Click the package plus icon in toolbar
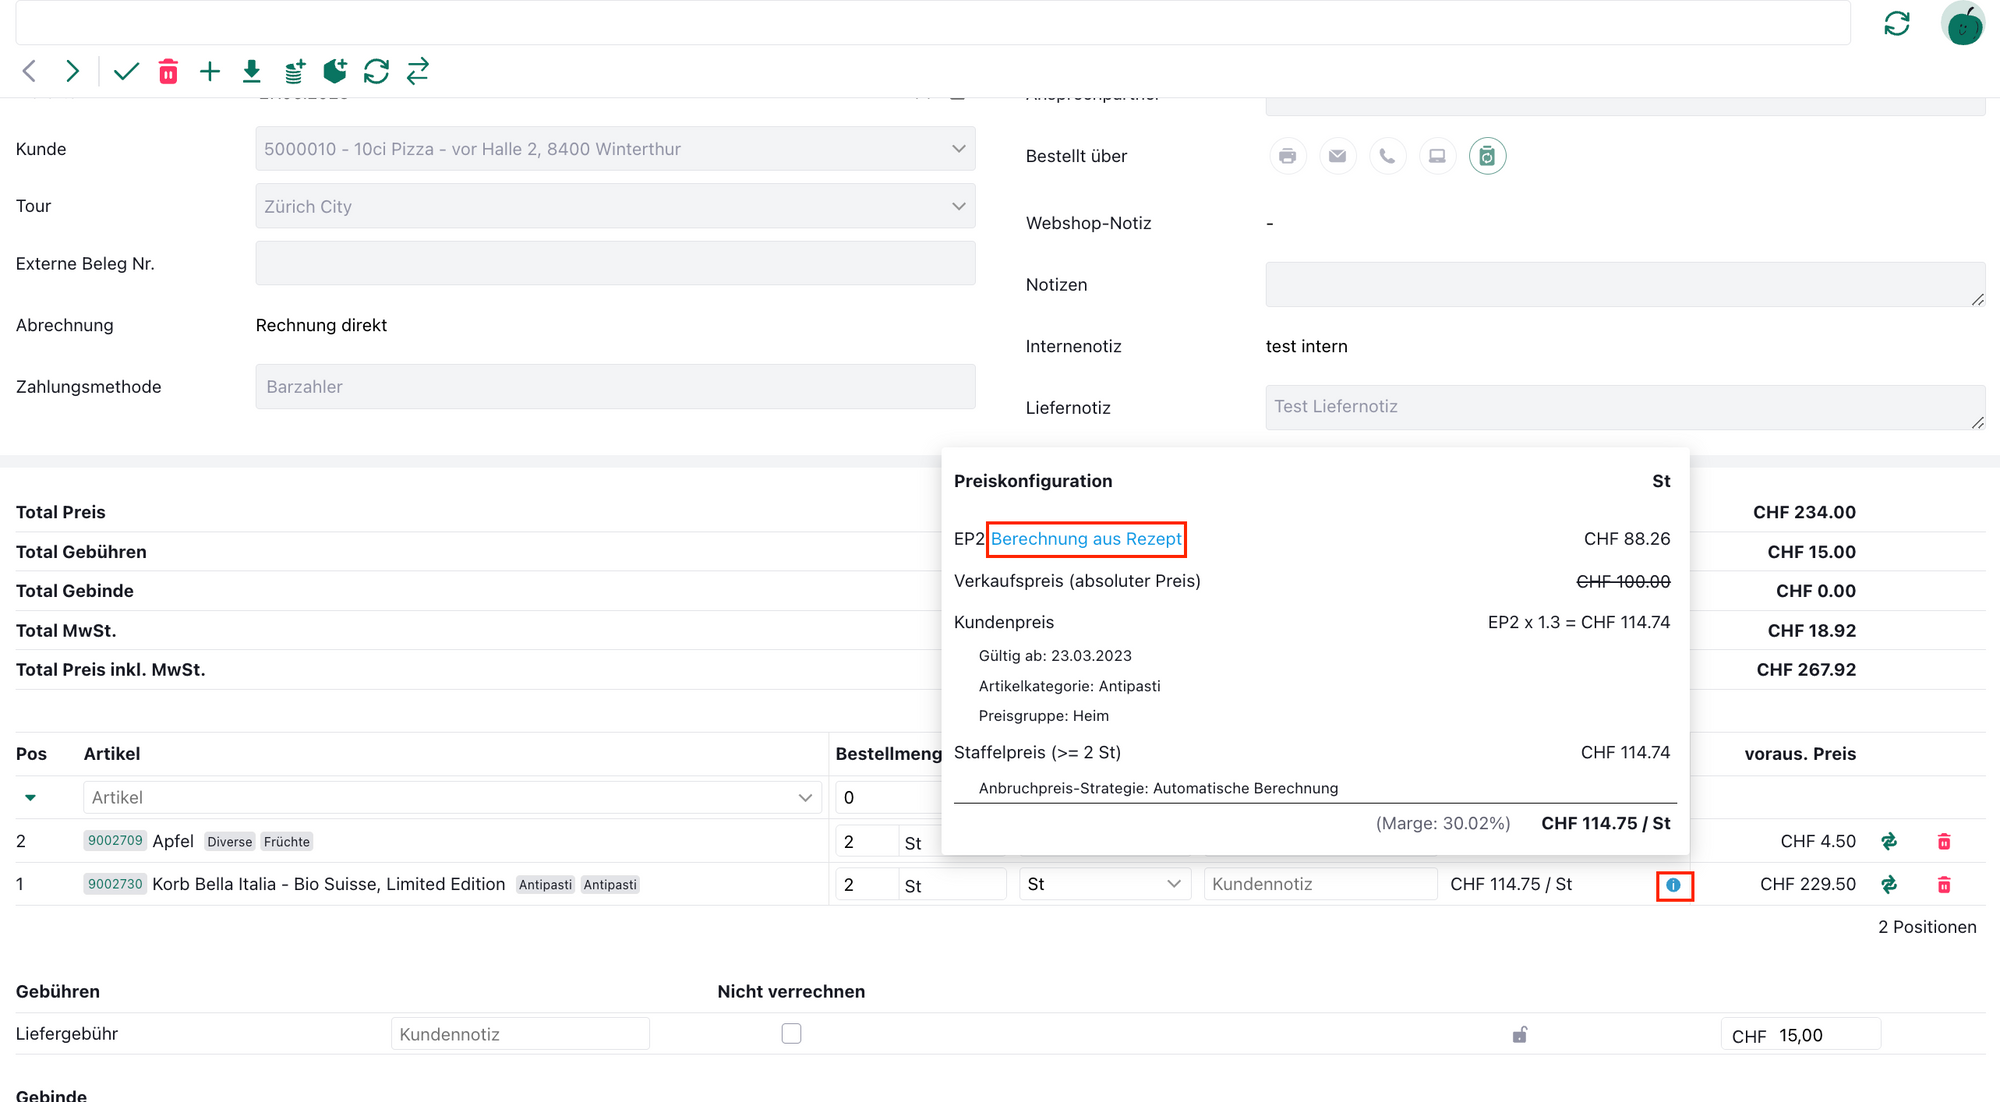This screenshot has width=2000, height=1102. [x=335, y=71]
